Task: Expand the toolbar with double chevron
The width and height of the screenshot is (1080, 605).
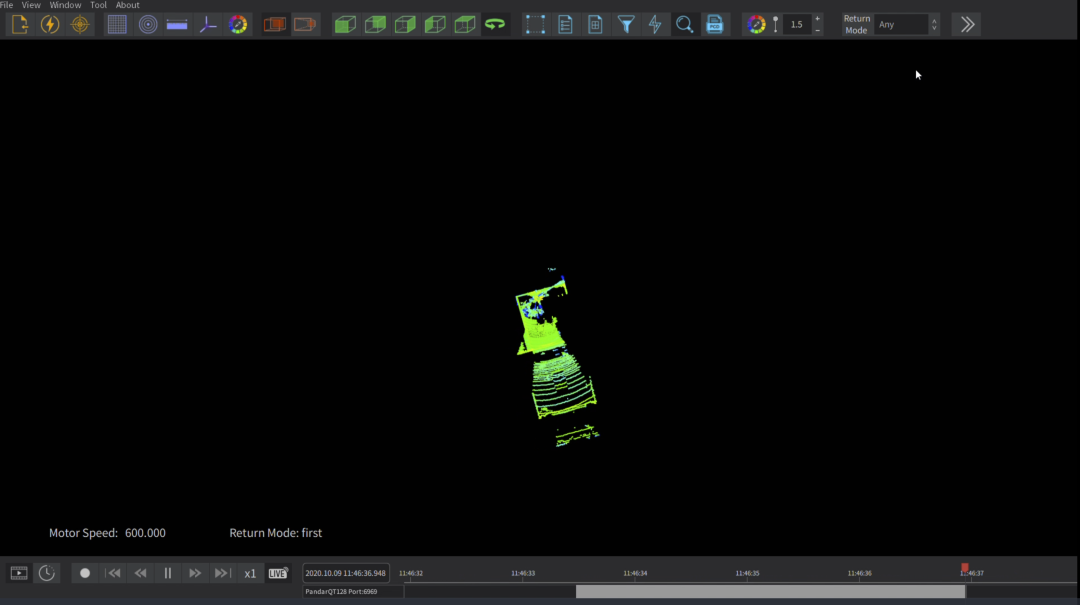Action: point(968,25)
